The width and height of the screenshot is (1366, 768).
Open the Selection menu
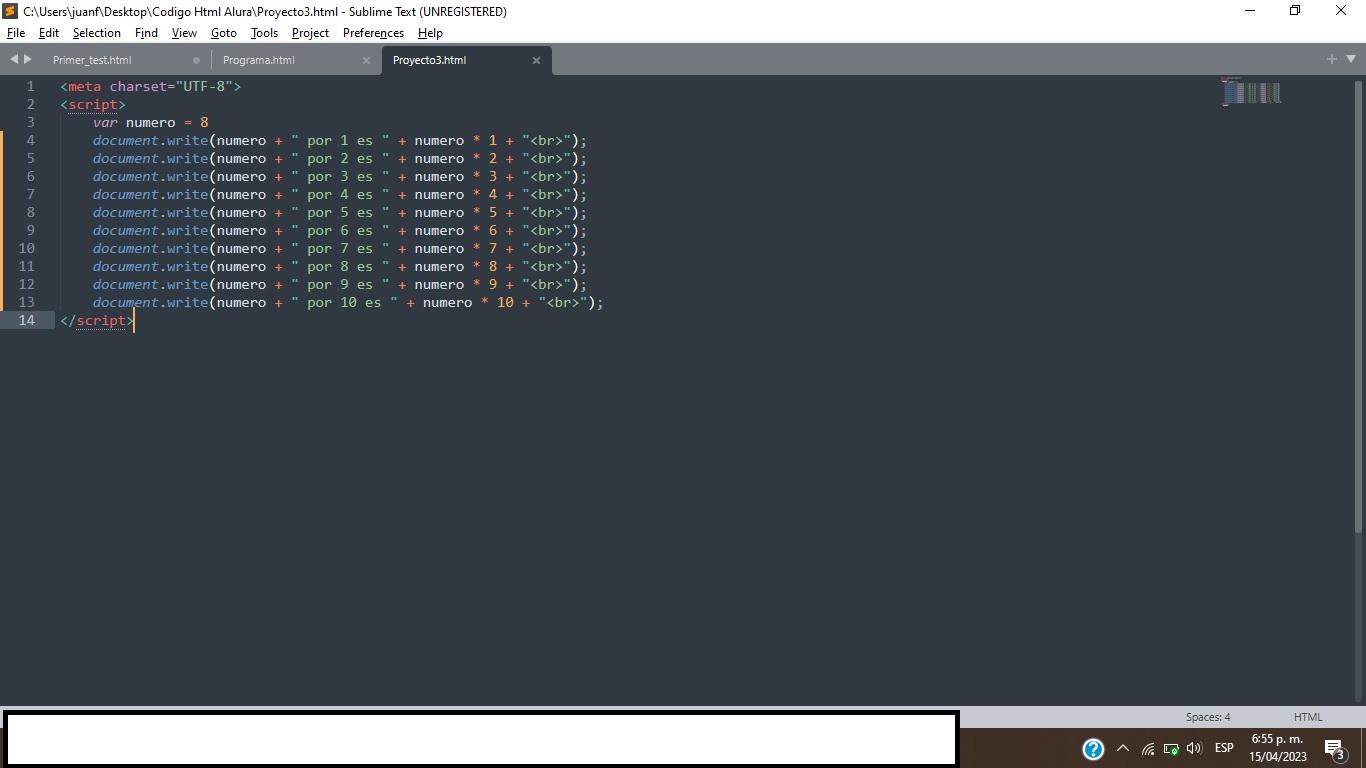(x=96, y=33)
